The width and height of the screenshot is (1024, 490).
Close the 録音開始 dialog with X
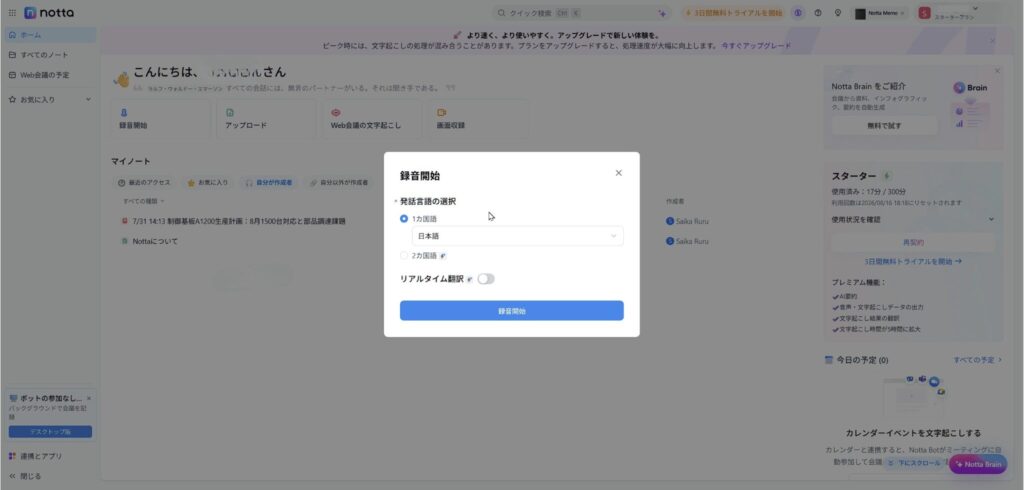618,173
